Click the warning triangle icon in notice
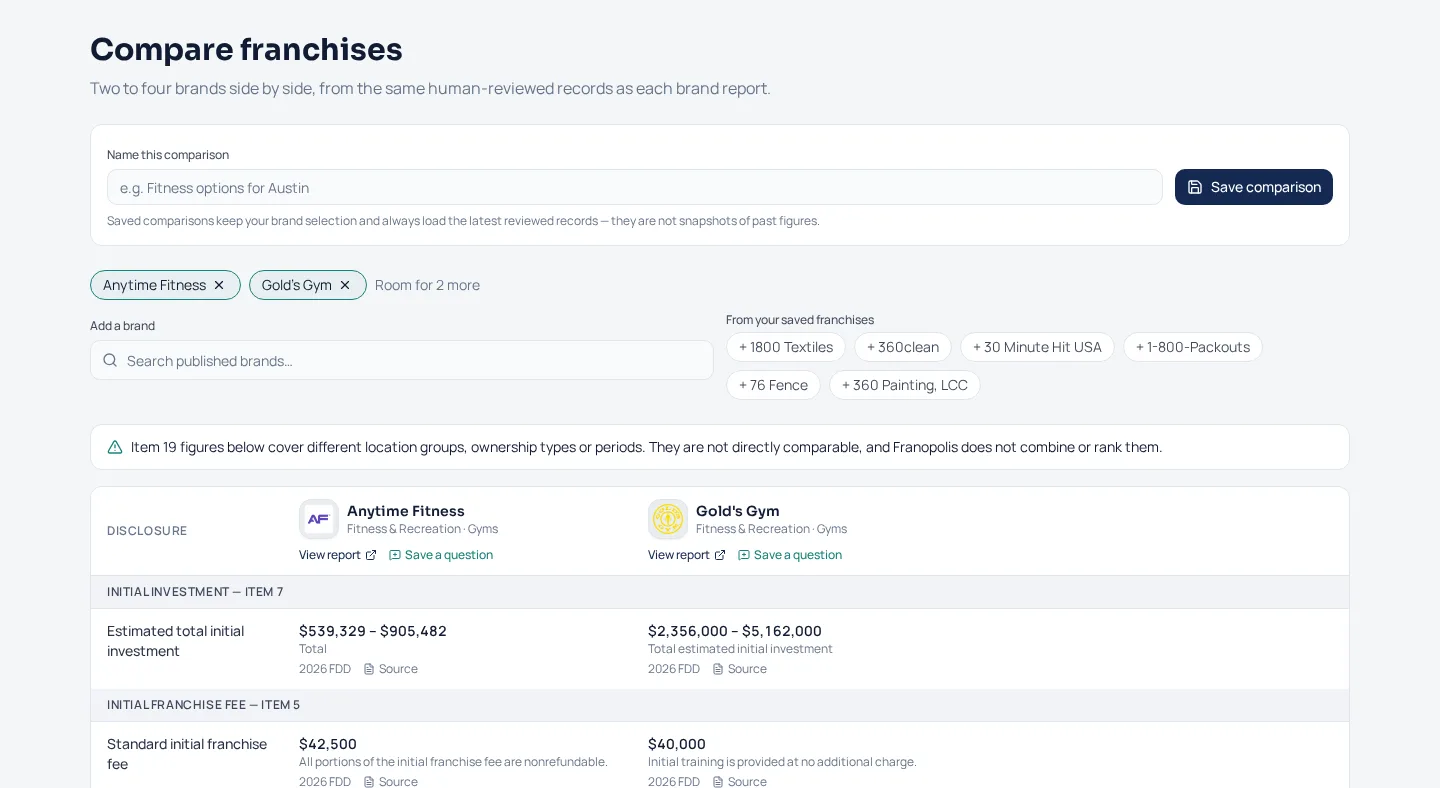 point(115,447)
